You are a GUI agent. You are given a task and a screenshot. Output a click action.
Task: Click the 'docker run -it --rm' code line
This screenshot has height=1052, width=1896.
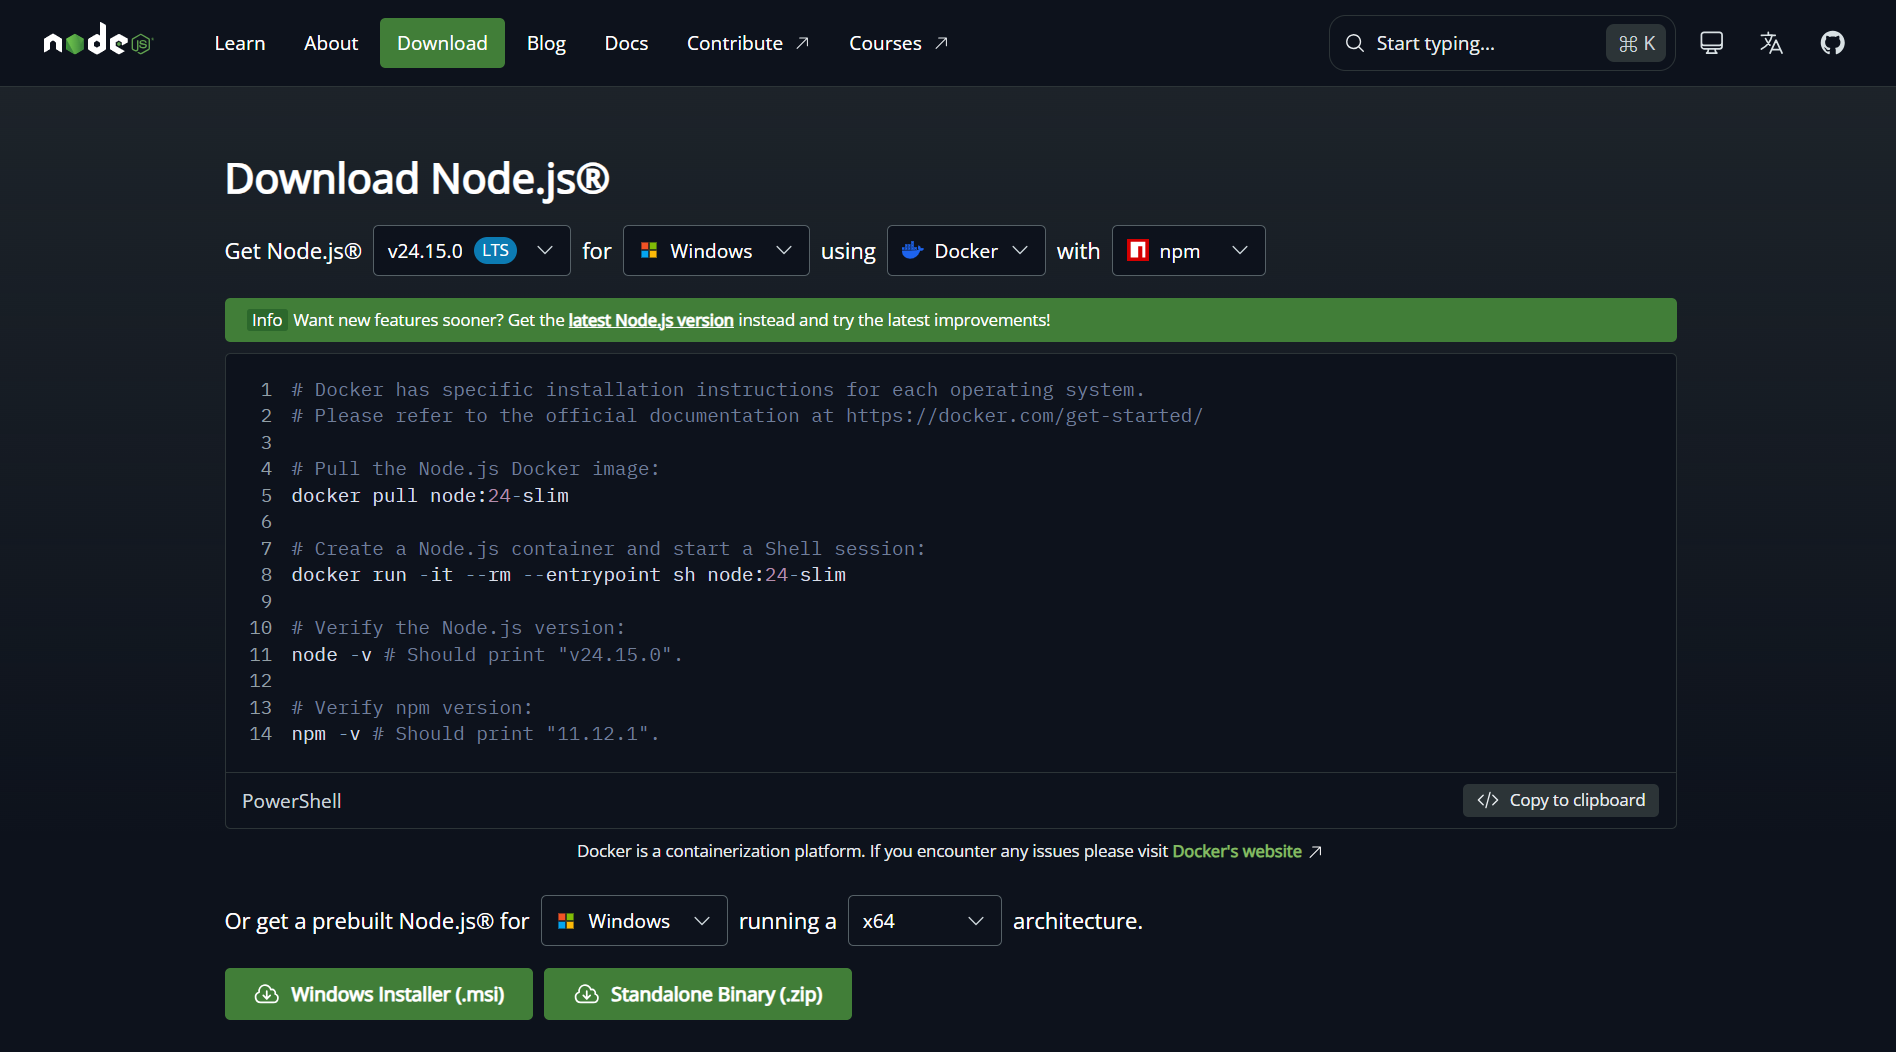(568, 575)
